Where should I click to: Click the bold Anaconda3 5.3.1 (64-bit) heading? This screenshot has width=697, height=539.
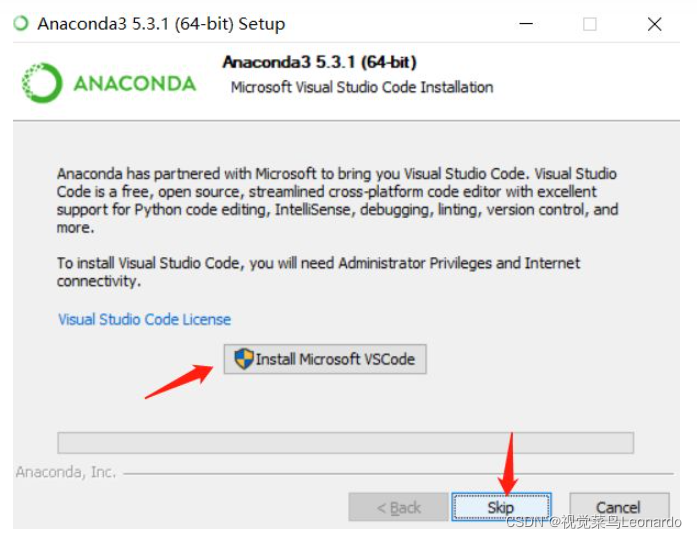319,62
